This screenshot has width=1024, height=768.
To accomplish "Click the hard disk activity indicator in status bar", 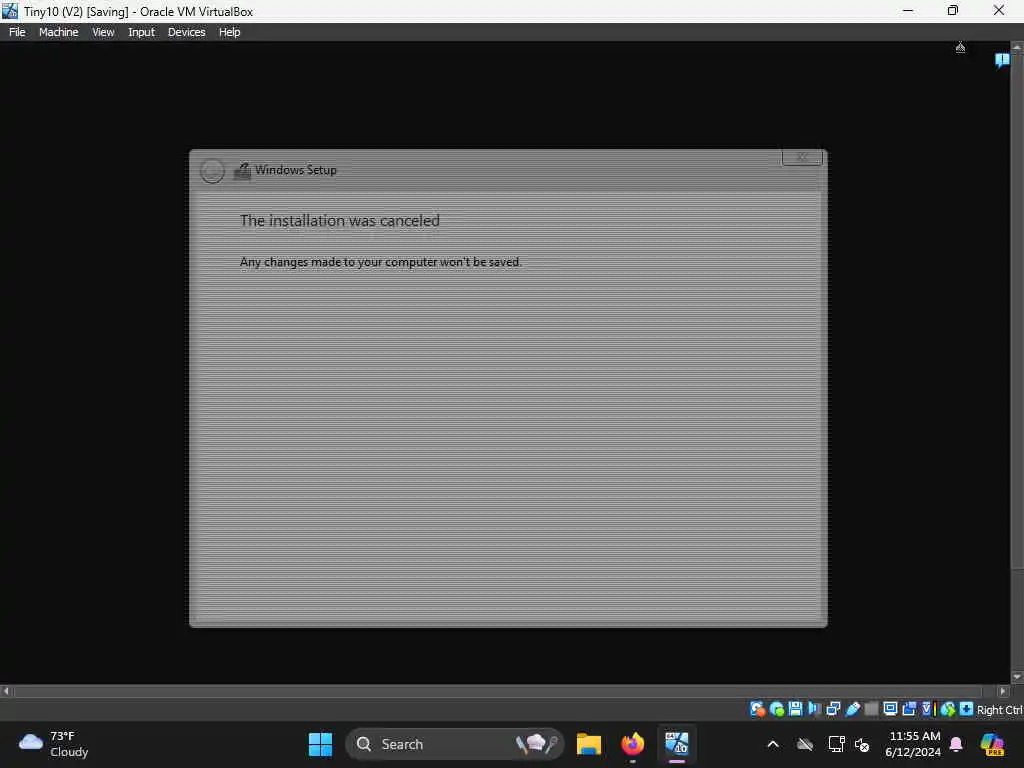I will coord(758,709).
